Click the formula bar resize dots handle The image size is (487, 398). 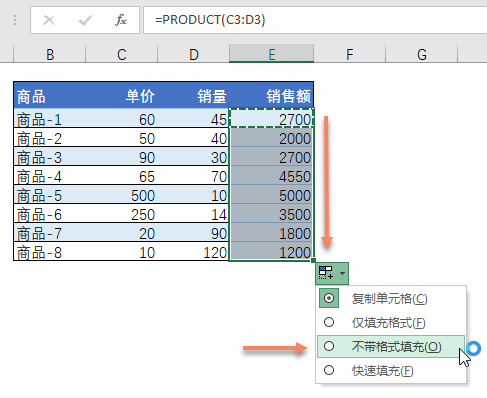tap(15, 20)
